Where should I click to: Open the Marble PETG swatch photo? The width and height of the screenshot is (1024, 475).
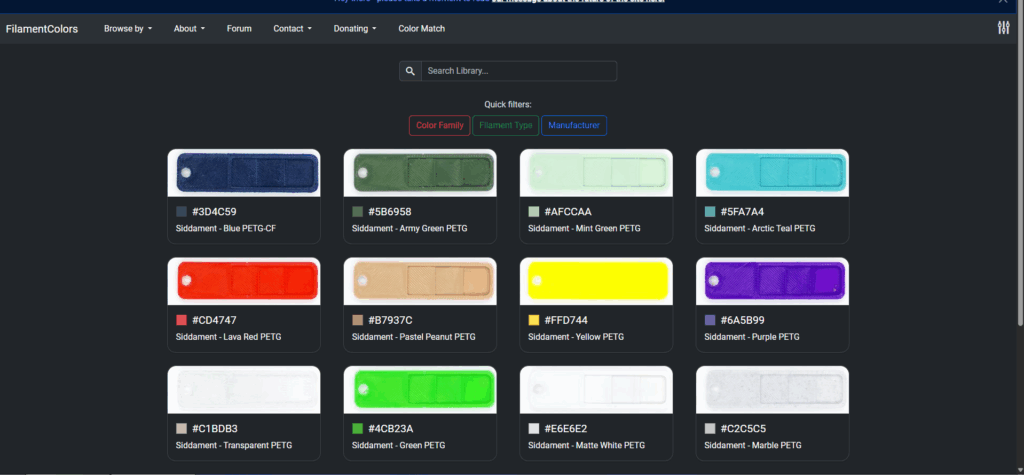(773, 390)
